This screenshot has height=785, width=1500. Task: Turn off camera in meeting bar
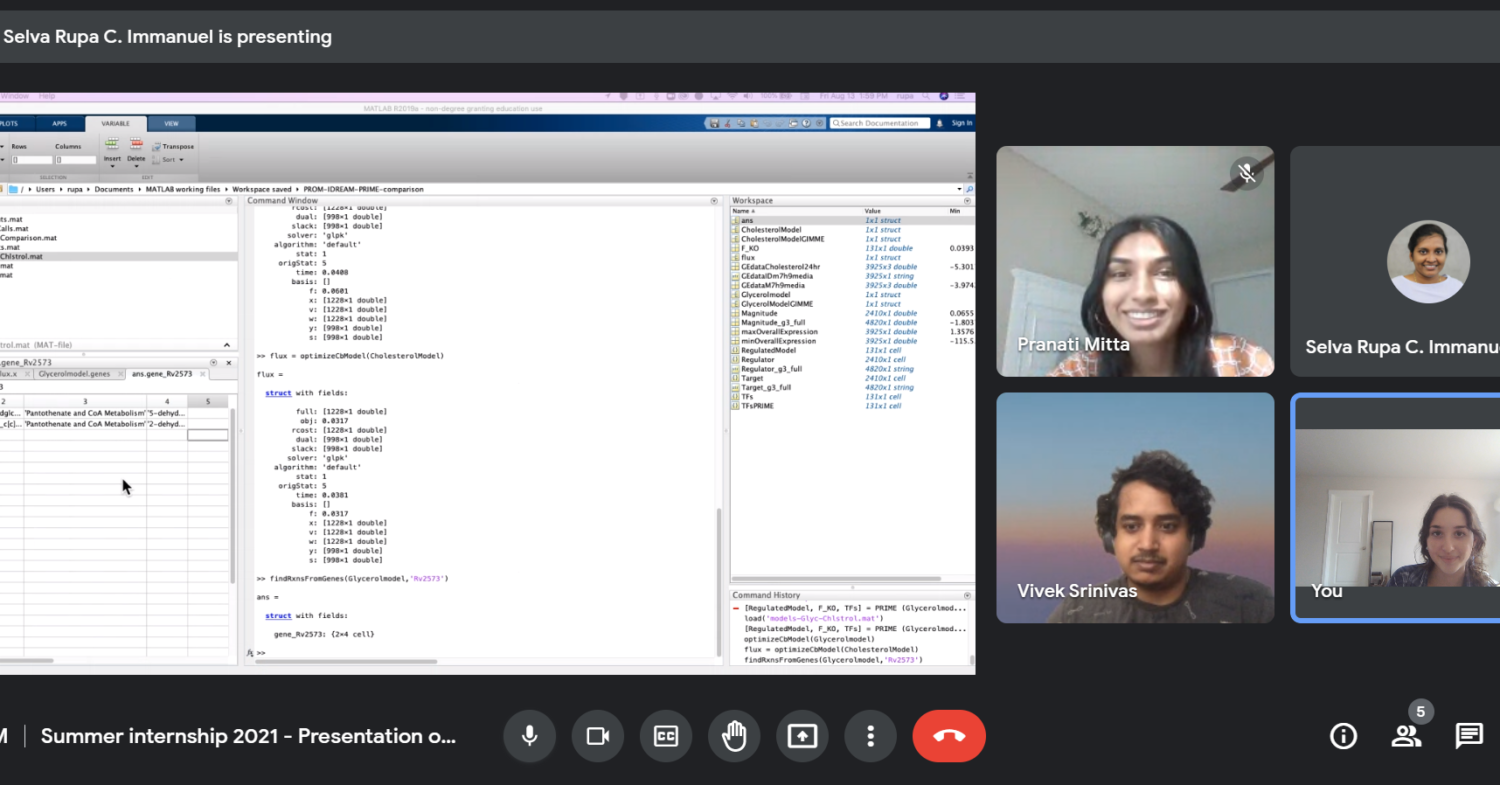pyautogui.click(x=598, y=737)
